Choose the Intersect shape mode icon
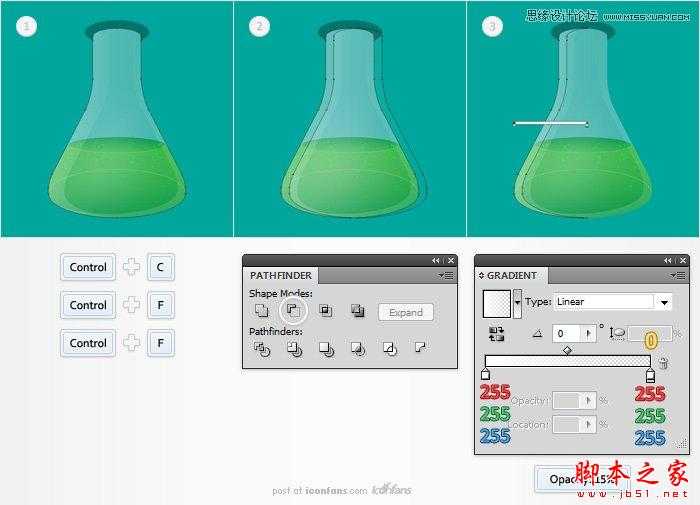The image size is (700, 505). tap(325, 310)
